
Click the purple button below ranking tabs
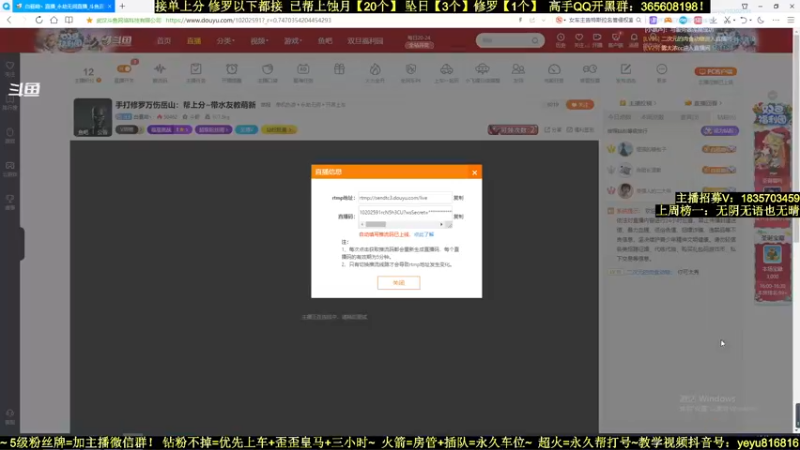click(719, 131)
